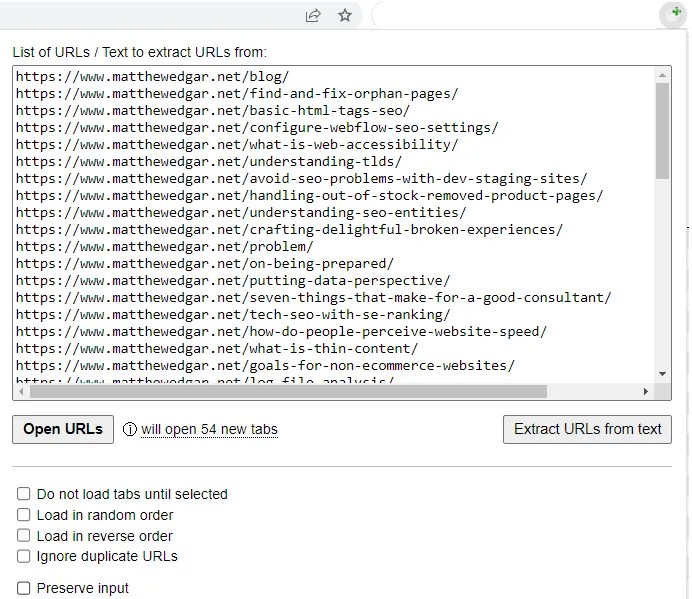Click the Open URLs button
The width and height of the screenshot is (692, 599).
(x=63, y=429)
